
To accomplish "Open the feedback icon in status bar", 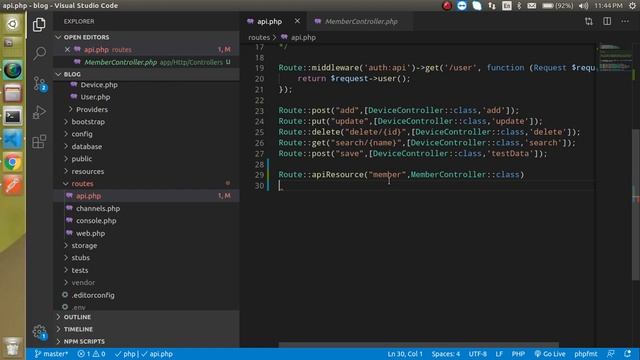I will [x=611, y=354].
